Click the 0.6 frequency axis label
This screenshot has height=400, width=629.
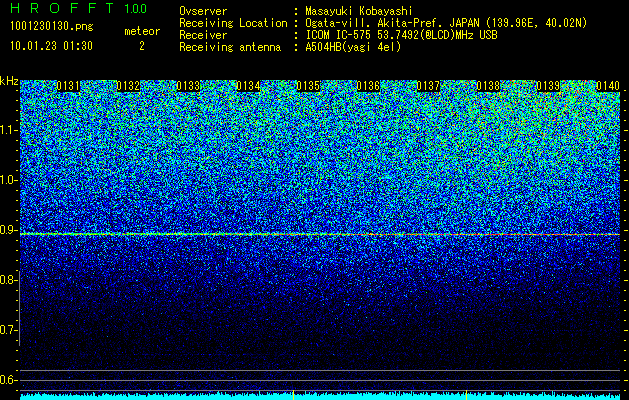click(x=9, y=380)
